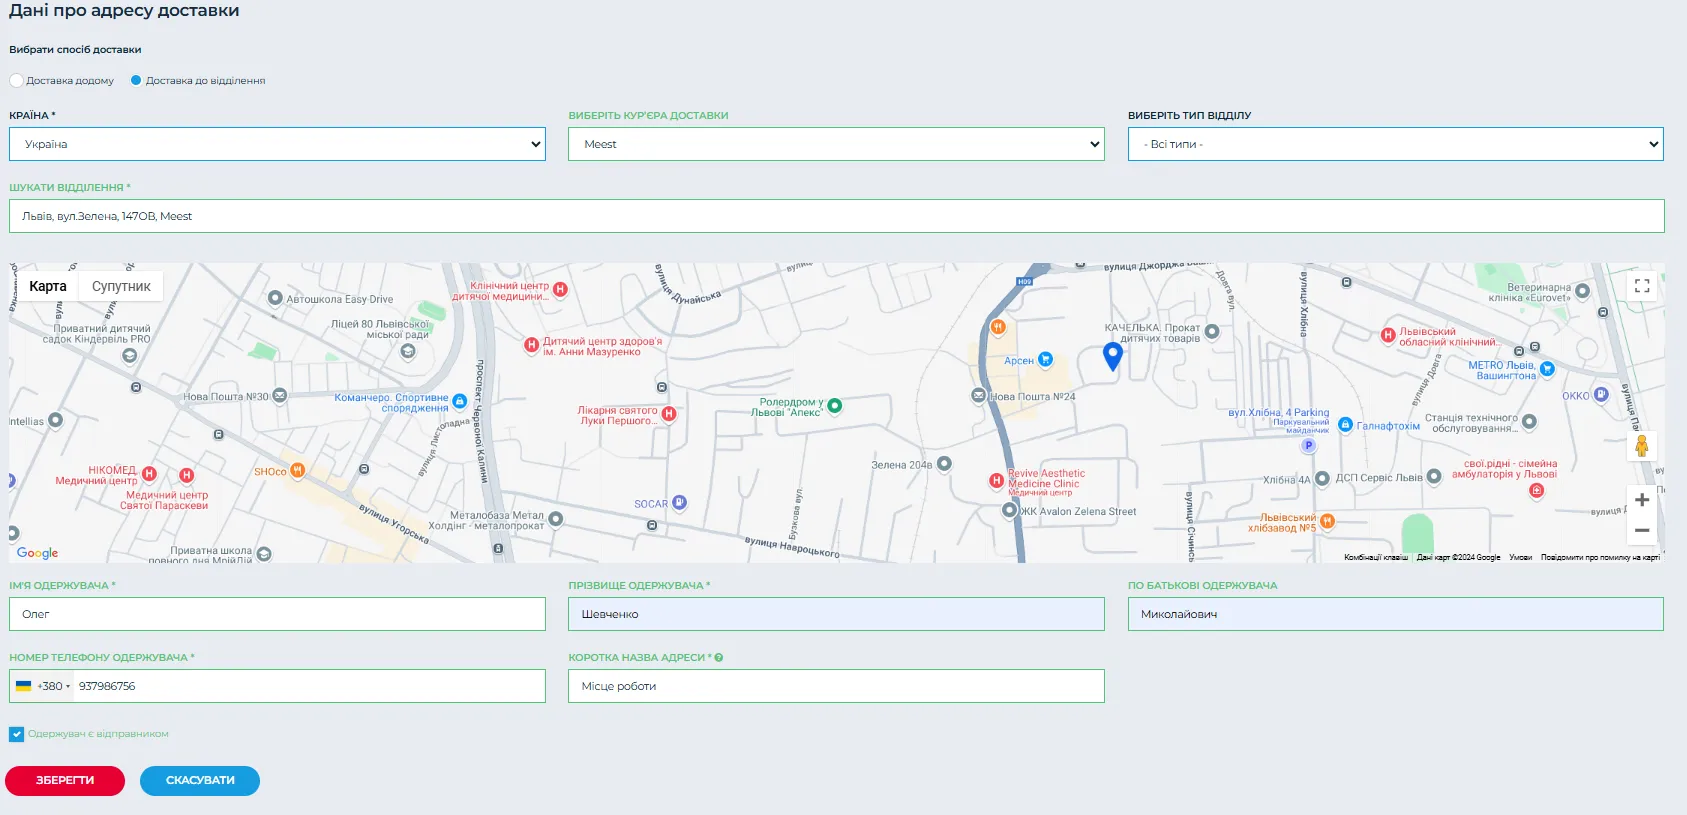Open the department type dropdown

[1395, 144]
